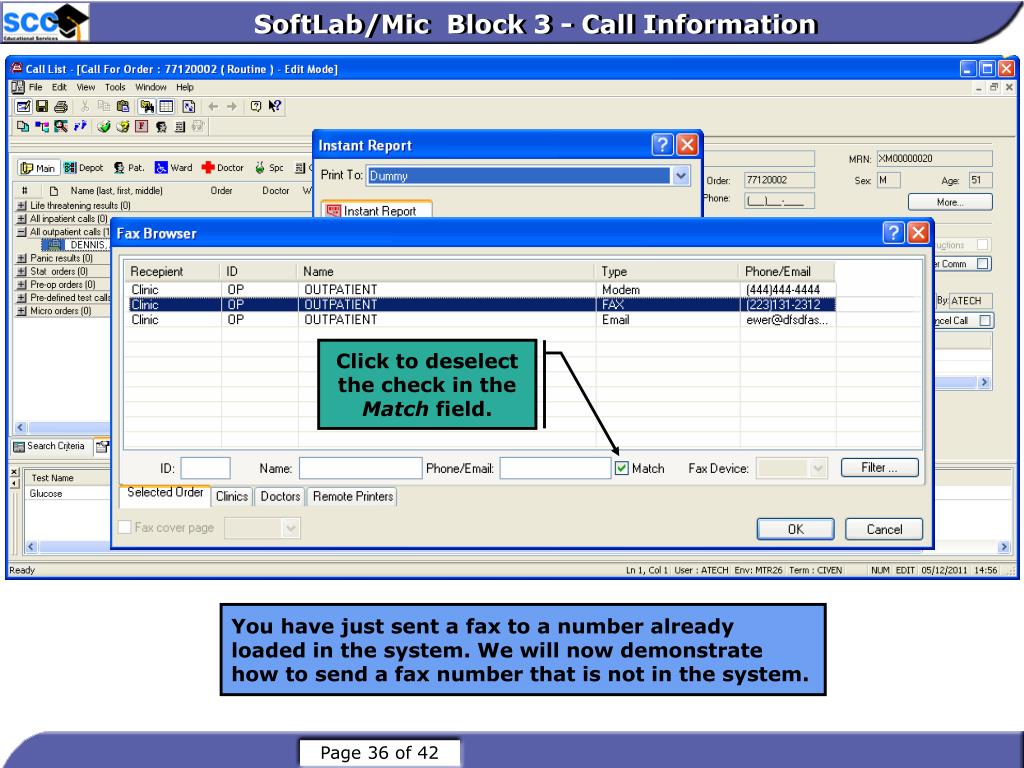1024x768 pixels.
Task: Open the Tools menu
Action: 115,87
